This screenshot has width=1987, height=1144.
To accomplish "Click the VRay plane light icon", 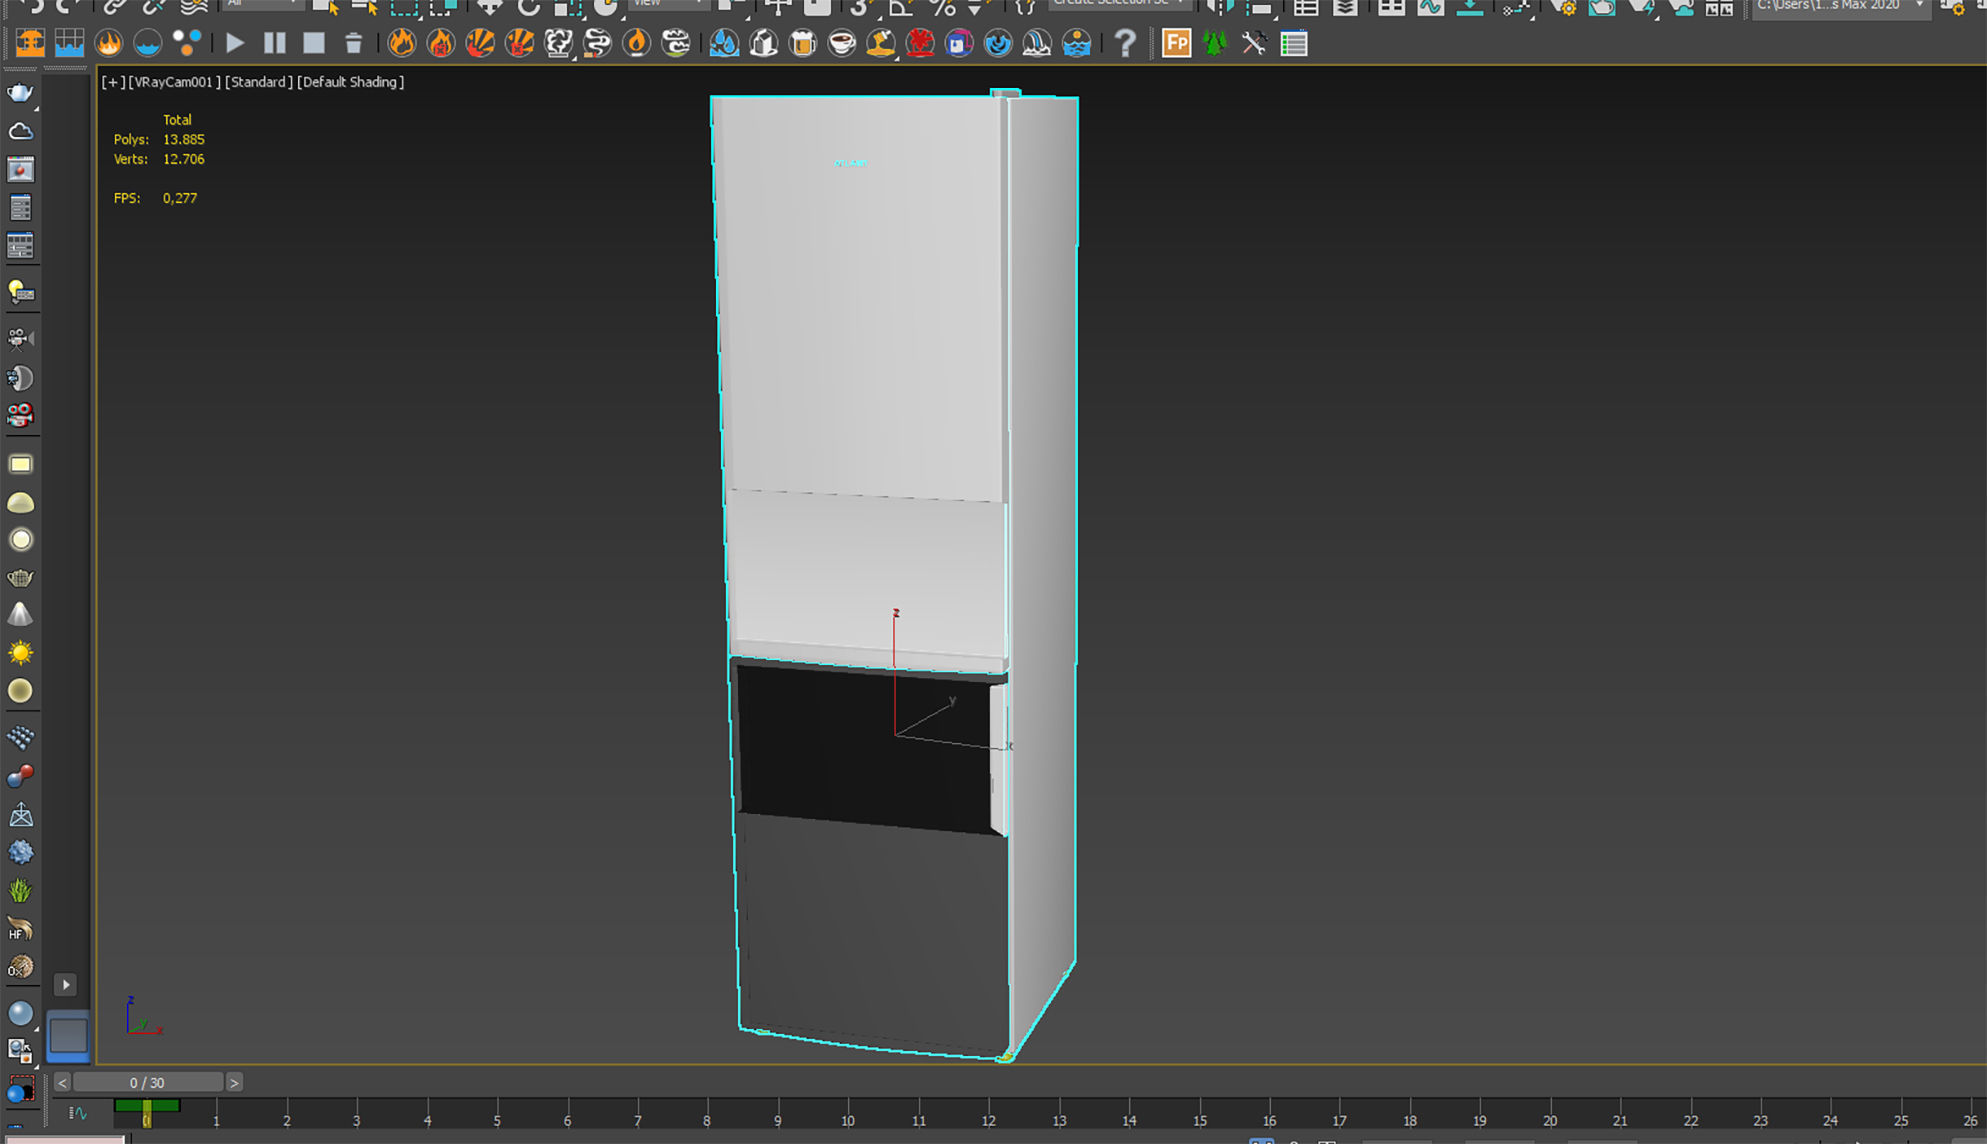I will point(20,464).
